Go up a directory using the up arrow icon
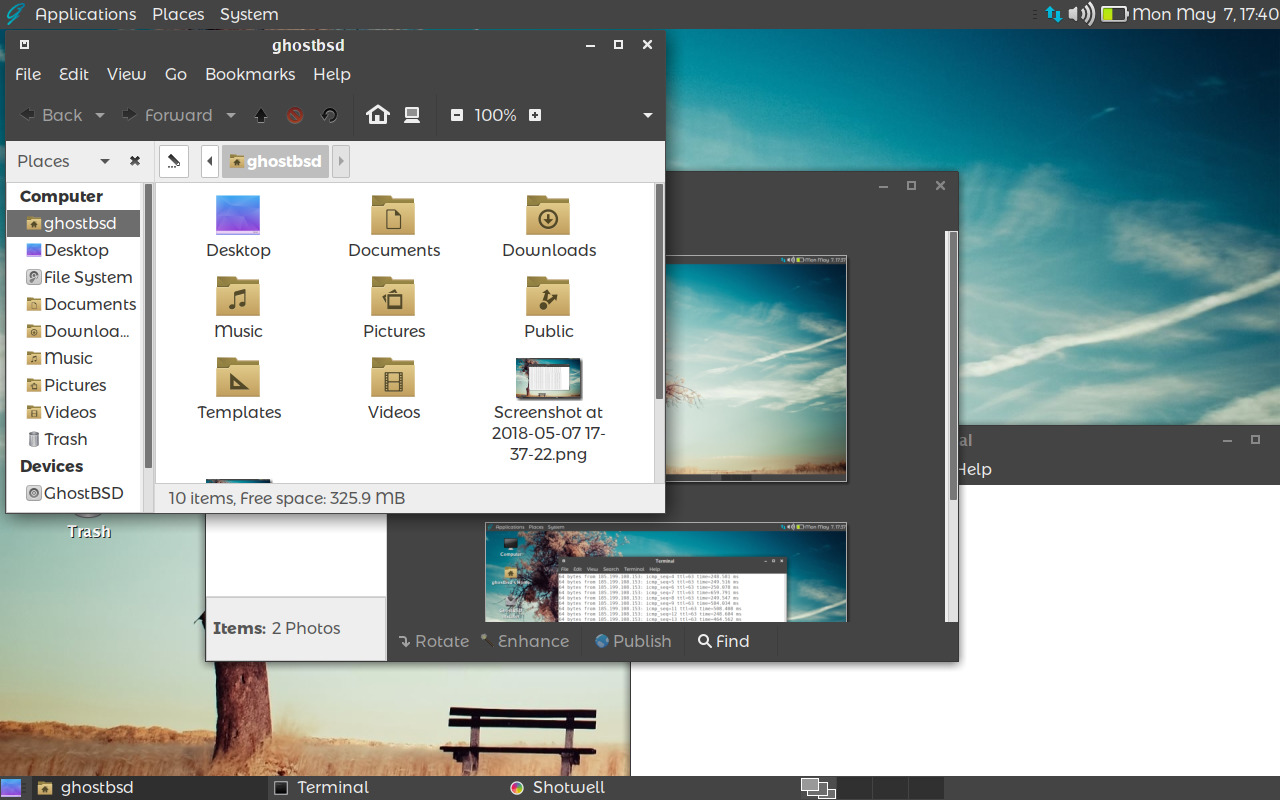Viewport: 1280px width, 800px height. (x=260, y=115)
